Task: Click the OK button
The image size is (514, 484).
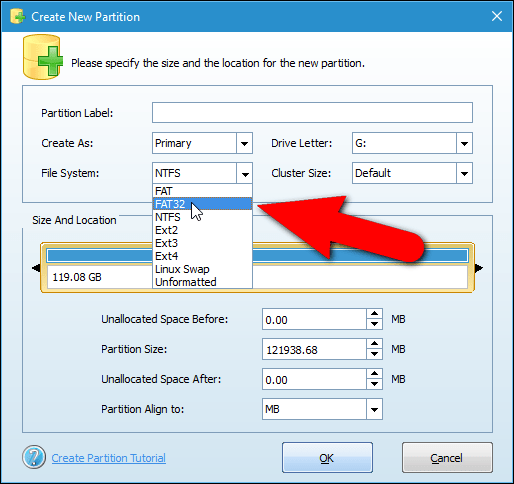Action: coord(327,458)
